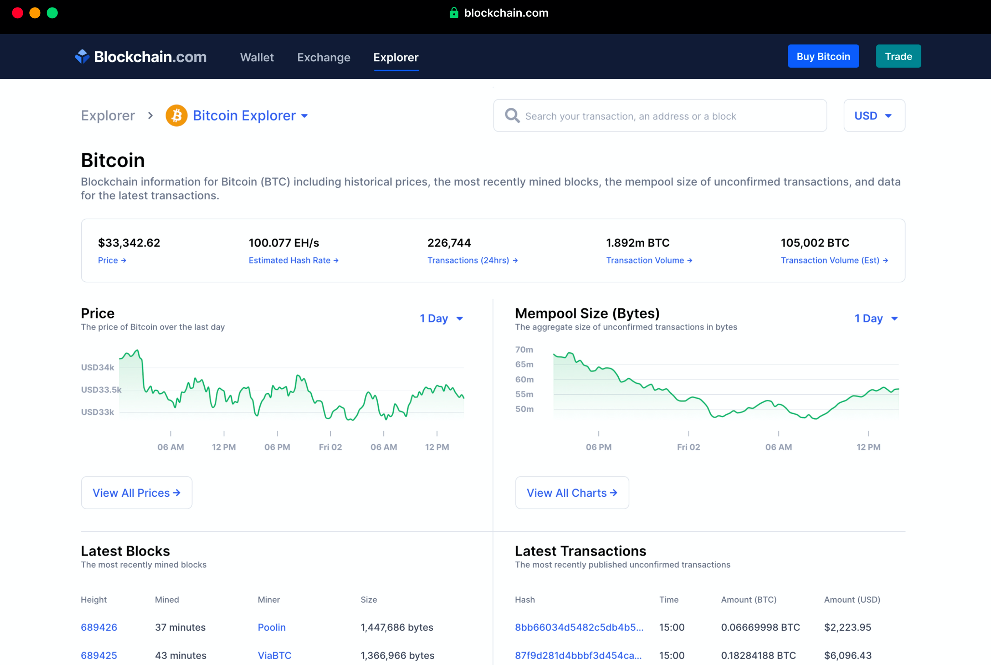Open block height 689426

click(x=99, y=628)
